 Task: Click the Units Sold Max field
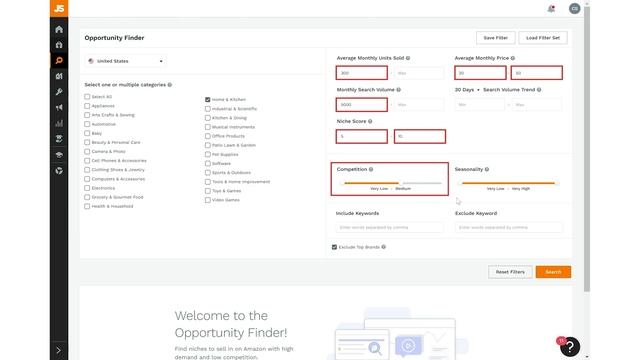pyautogui.click(x=419, y=73)
